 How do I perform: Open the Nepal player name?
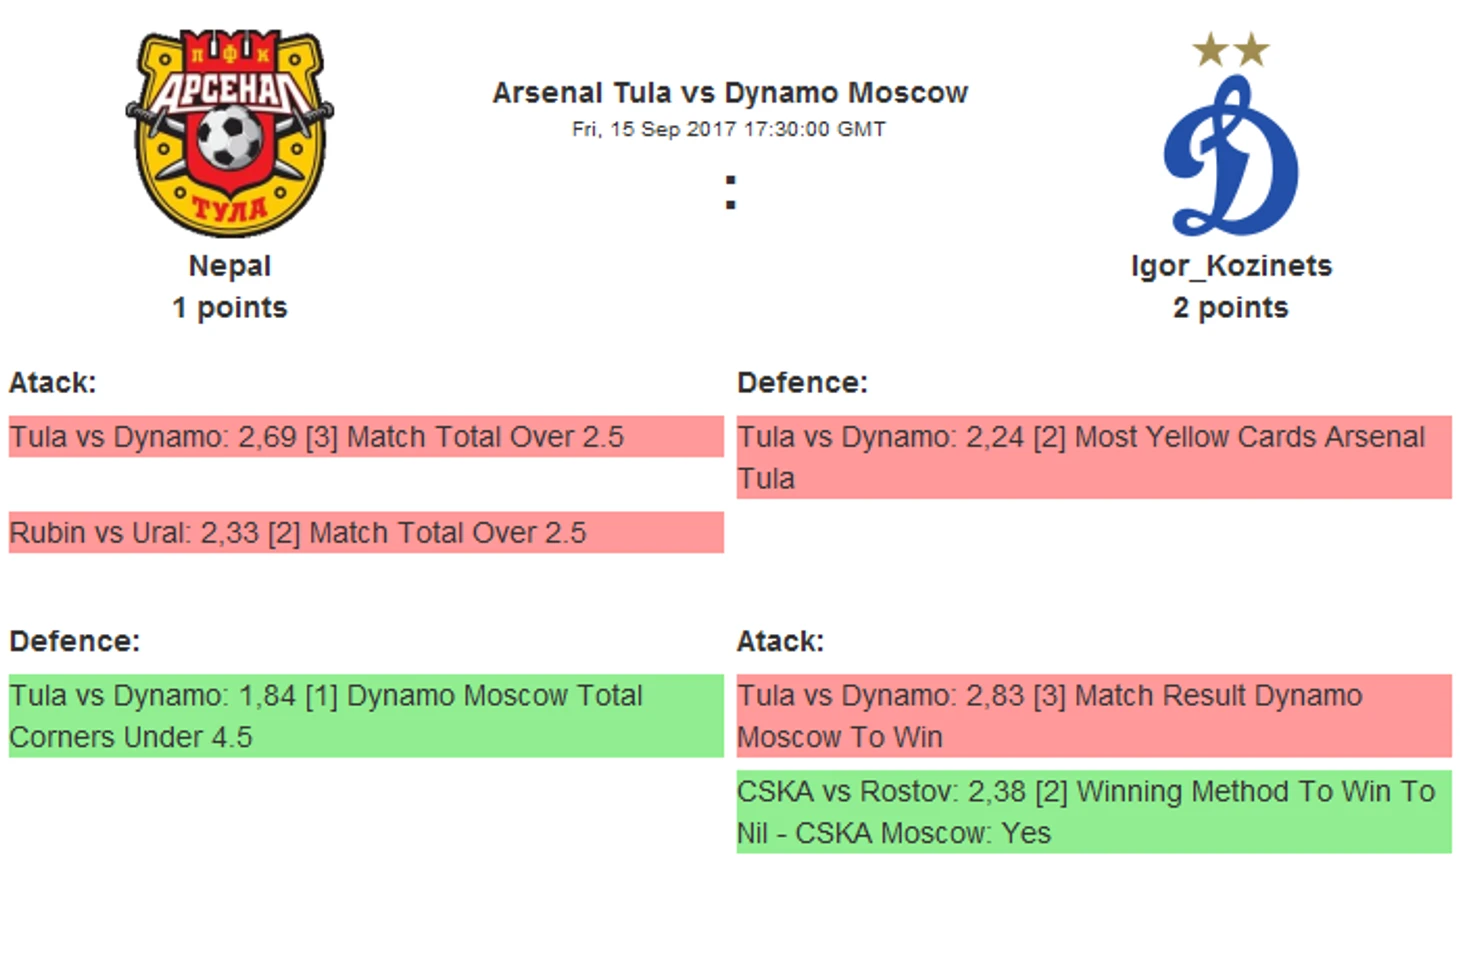(230, 266)
